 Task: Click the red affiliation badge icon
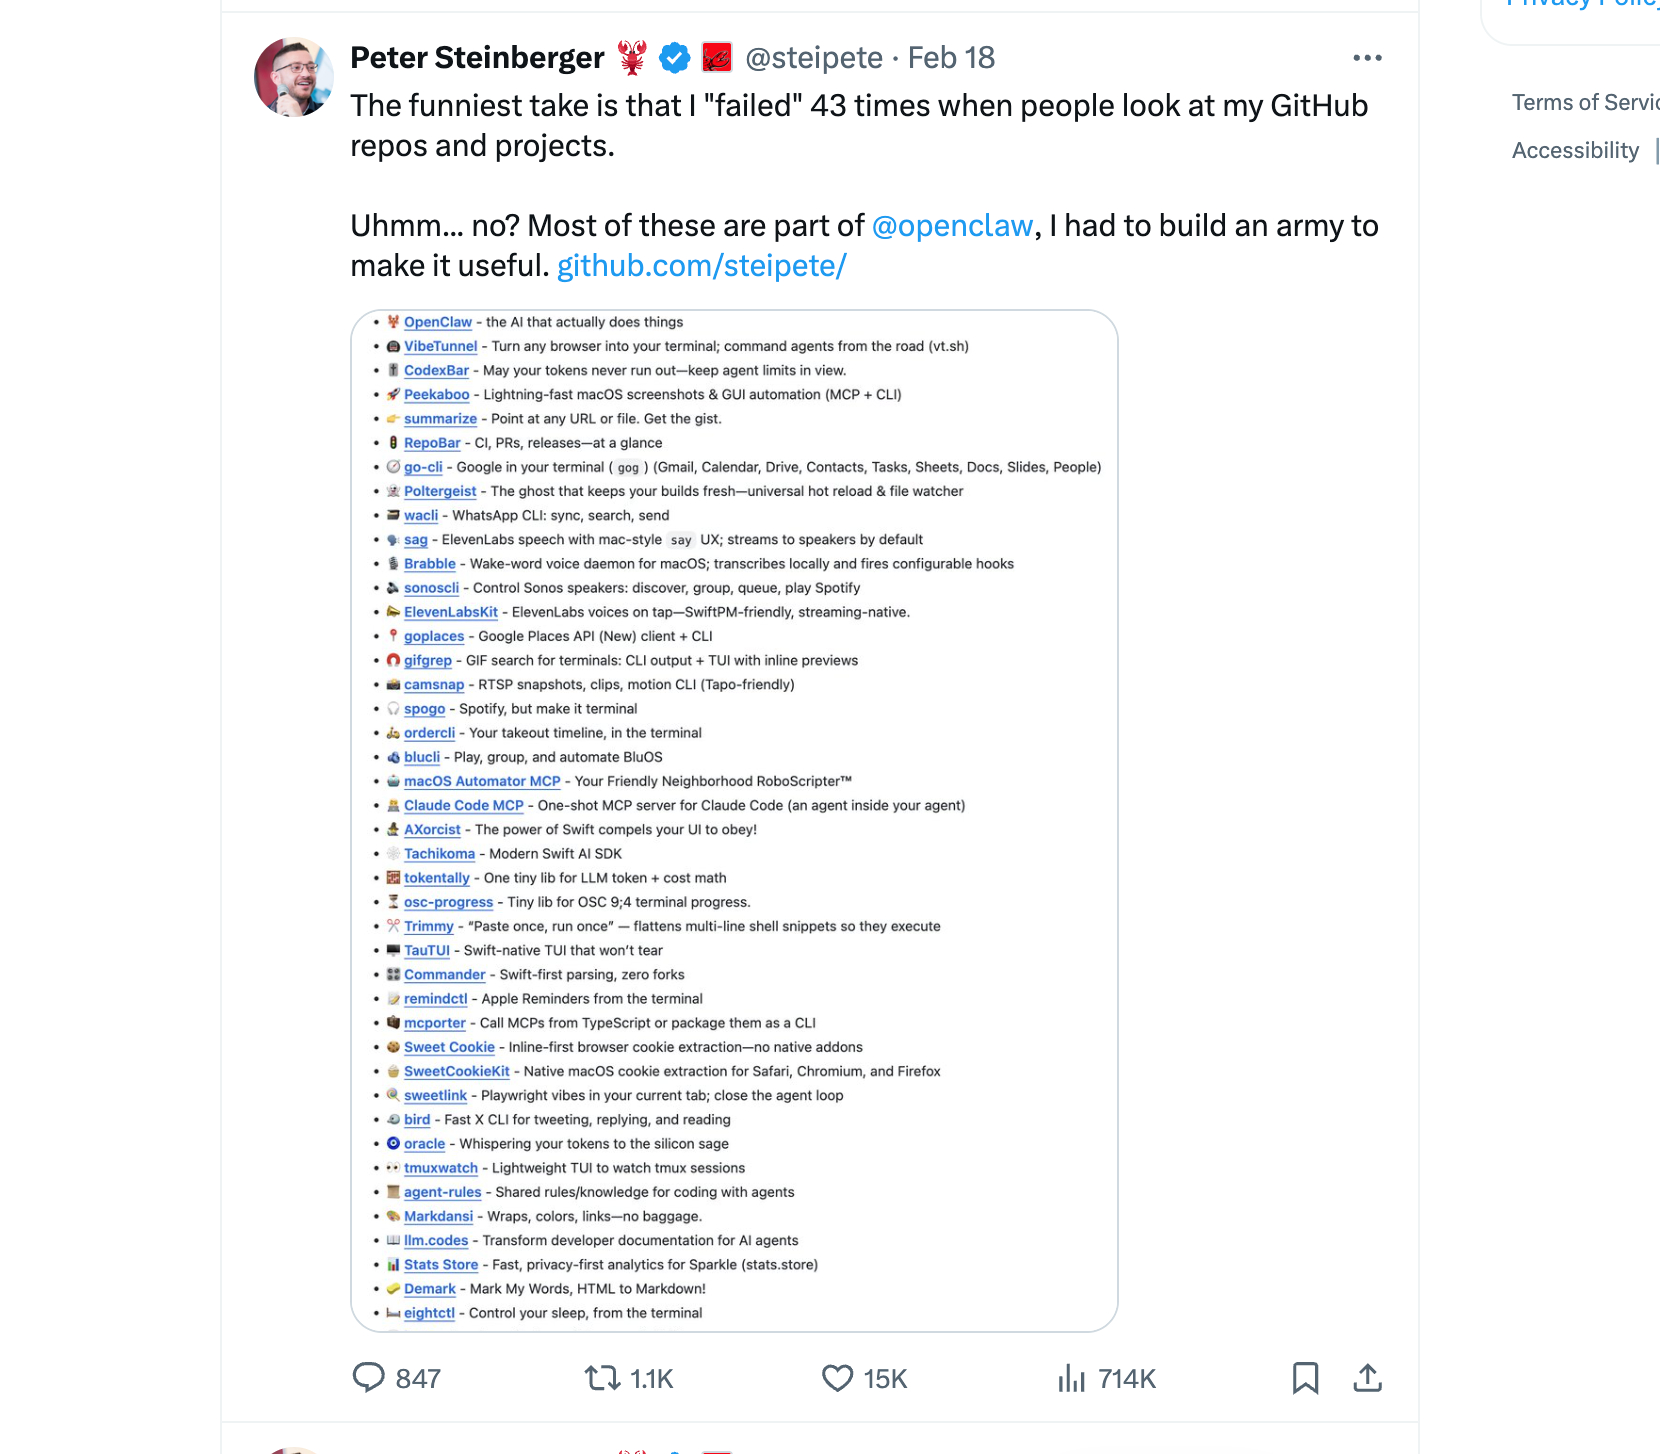pyautogui.click(x=717, y=58)
